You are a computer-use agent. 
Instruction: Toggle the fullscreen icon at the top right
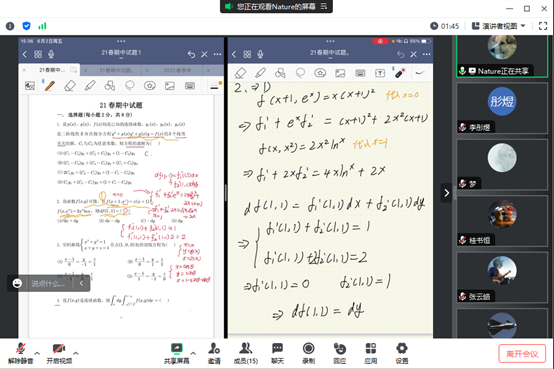[543, 26]
